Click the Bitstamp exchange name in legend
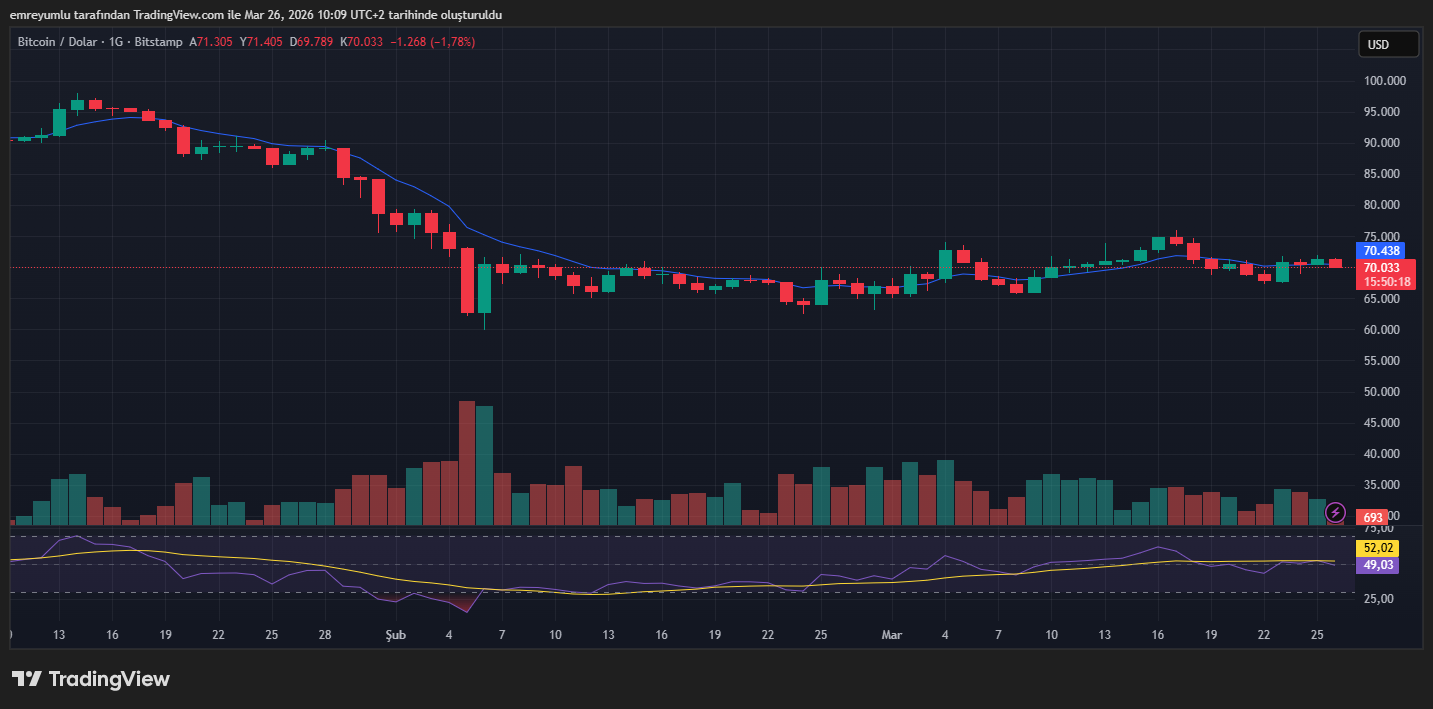 tap(160, 42)
